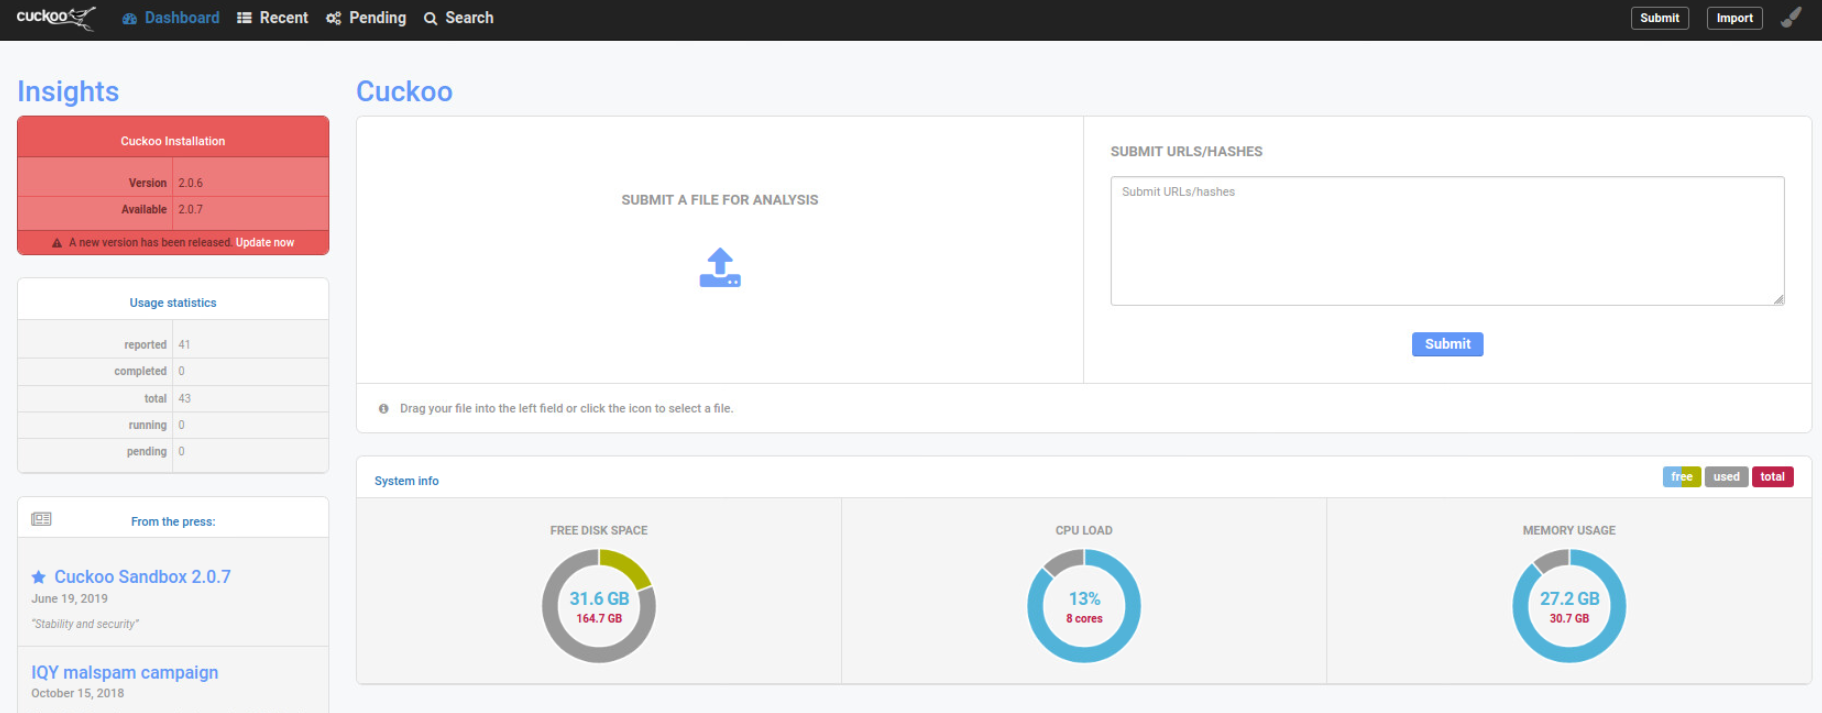The image size is (1822, 713).
Task: Click the pending row value 0
Action: pyautogui.click(x=181, y=452)
